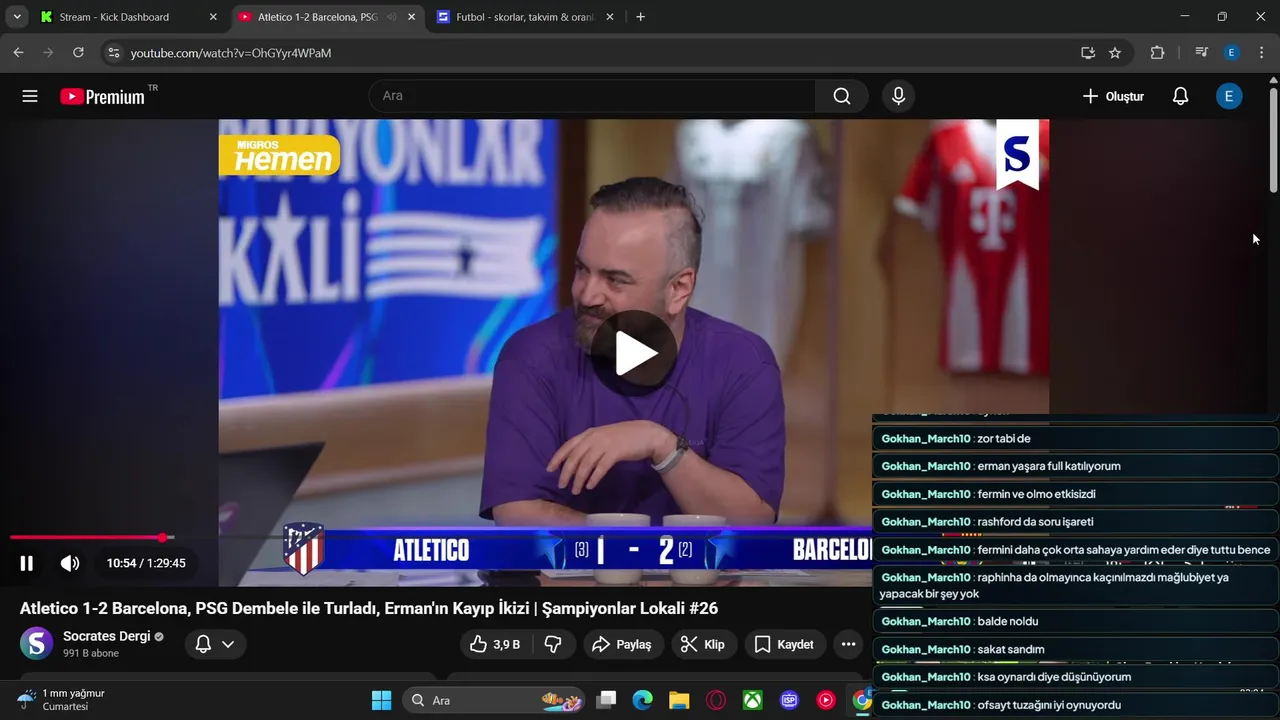This screenshot has height=720, width=1280.
Task: Open the tab search dropdown arrow
Action: point(17,17)
